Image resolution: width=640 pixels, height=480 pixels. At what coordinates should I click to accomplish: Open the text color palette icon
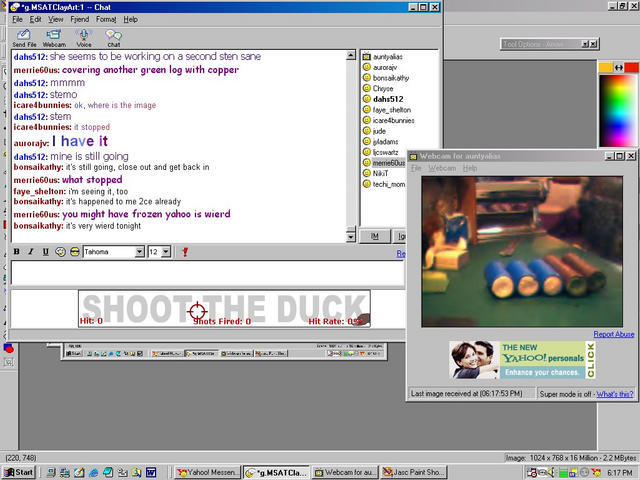tap(60, 252)
